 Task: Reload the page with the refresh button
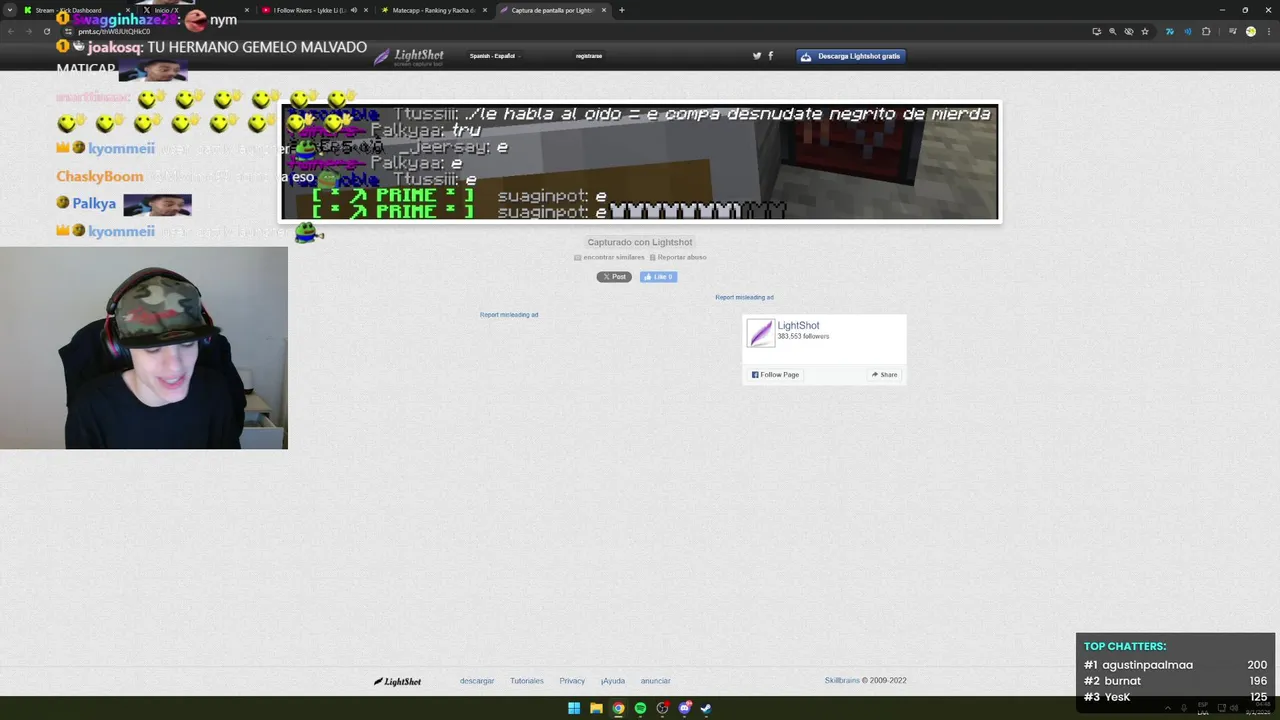pyautogui.click(x=46, y=31)
